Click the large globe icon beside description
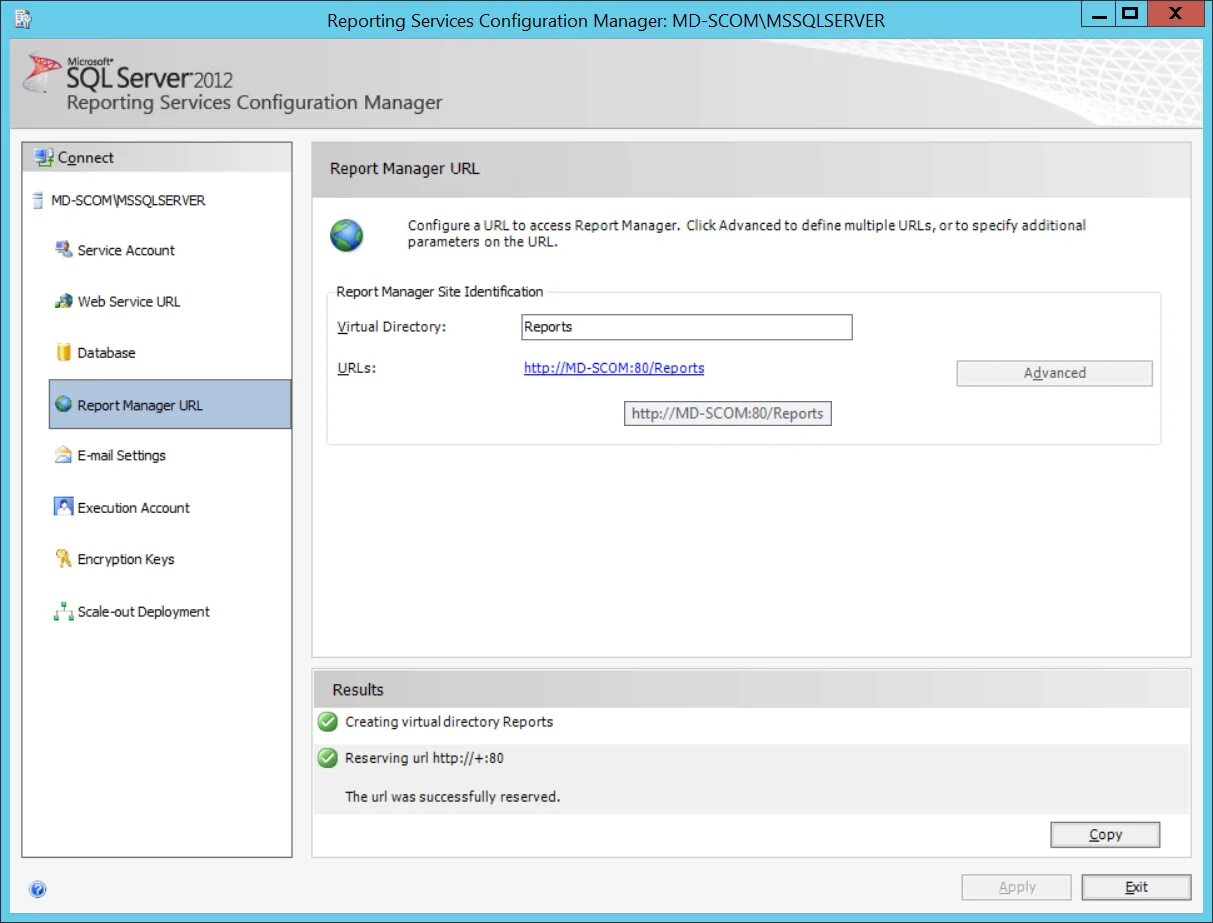The height and width of the screenshot is (923, 1213). click(347, 236)
